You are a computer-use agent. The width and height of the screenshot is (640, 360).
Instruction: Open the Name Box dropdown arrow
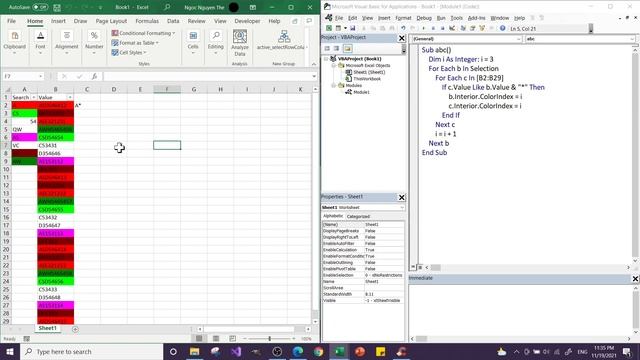click(40, 76)
